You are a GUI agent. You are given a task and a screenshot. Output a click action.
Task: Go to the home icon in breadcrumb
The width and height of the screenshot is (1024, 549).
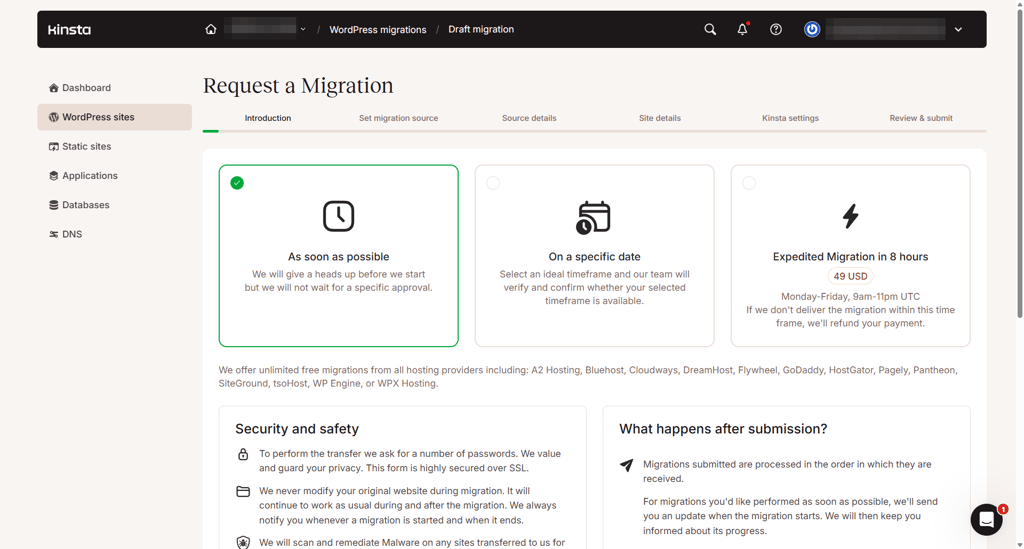tap(210, 29)
